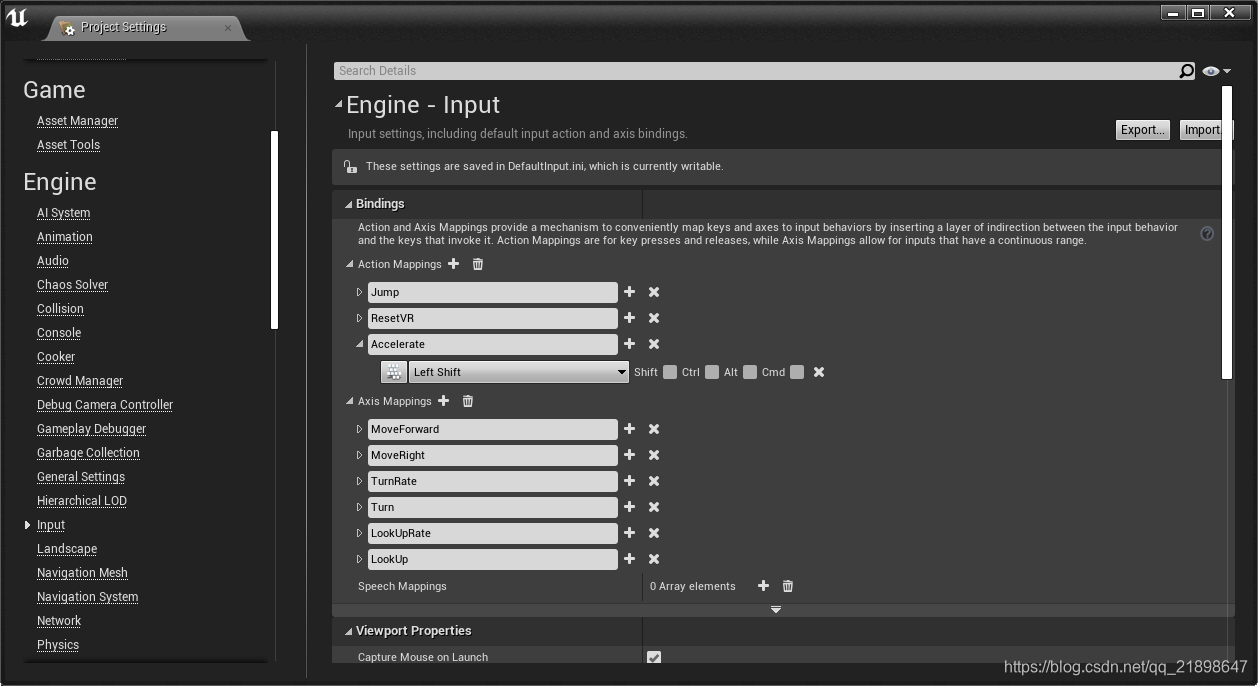This screenshot has height=686, width=1258.
Task: Open the key picker icon beside Left Shift
Action: coord(393,371)
